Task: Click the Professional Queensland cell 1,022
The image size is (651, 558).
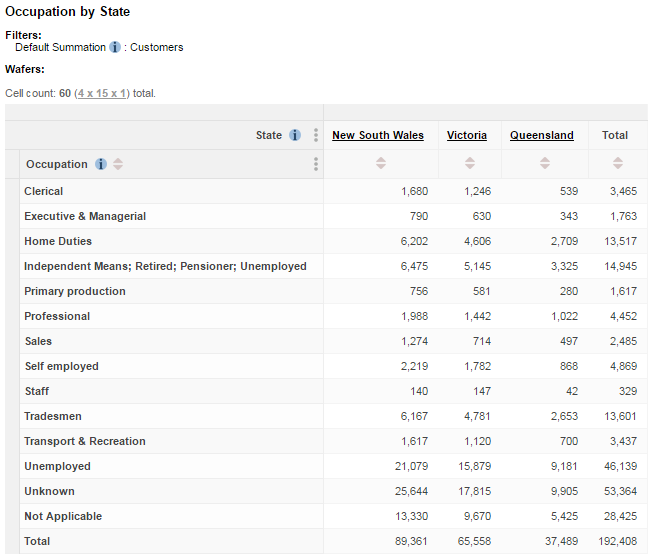Action: pos(564,316)
